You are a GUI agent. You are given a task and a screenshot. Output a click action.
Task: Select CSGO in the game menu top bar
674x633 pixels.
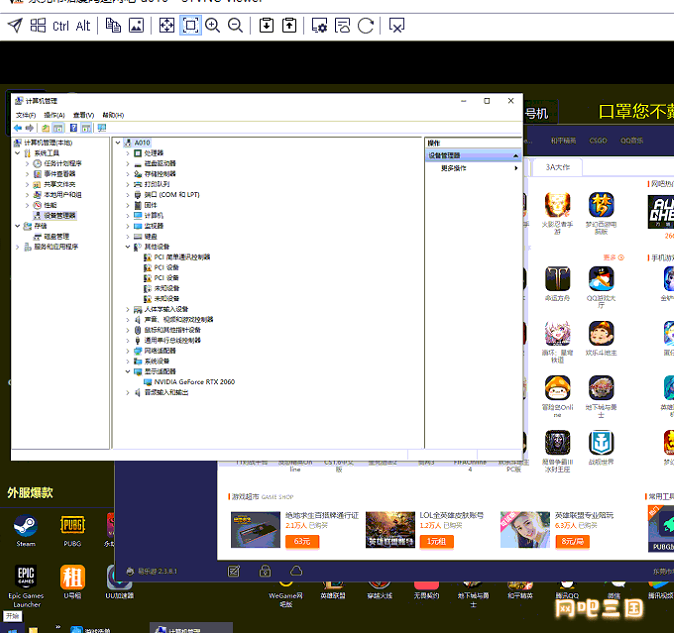pyautogui.click(x=598, y=141)
